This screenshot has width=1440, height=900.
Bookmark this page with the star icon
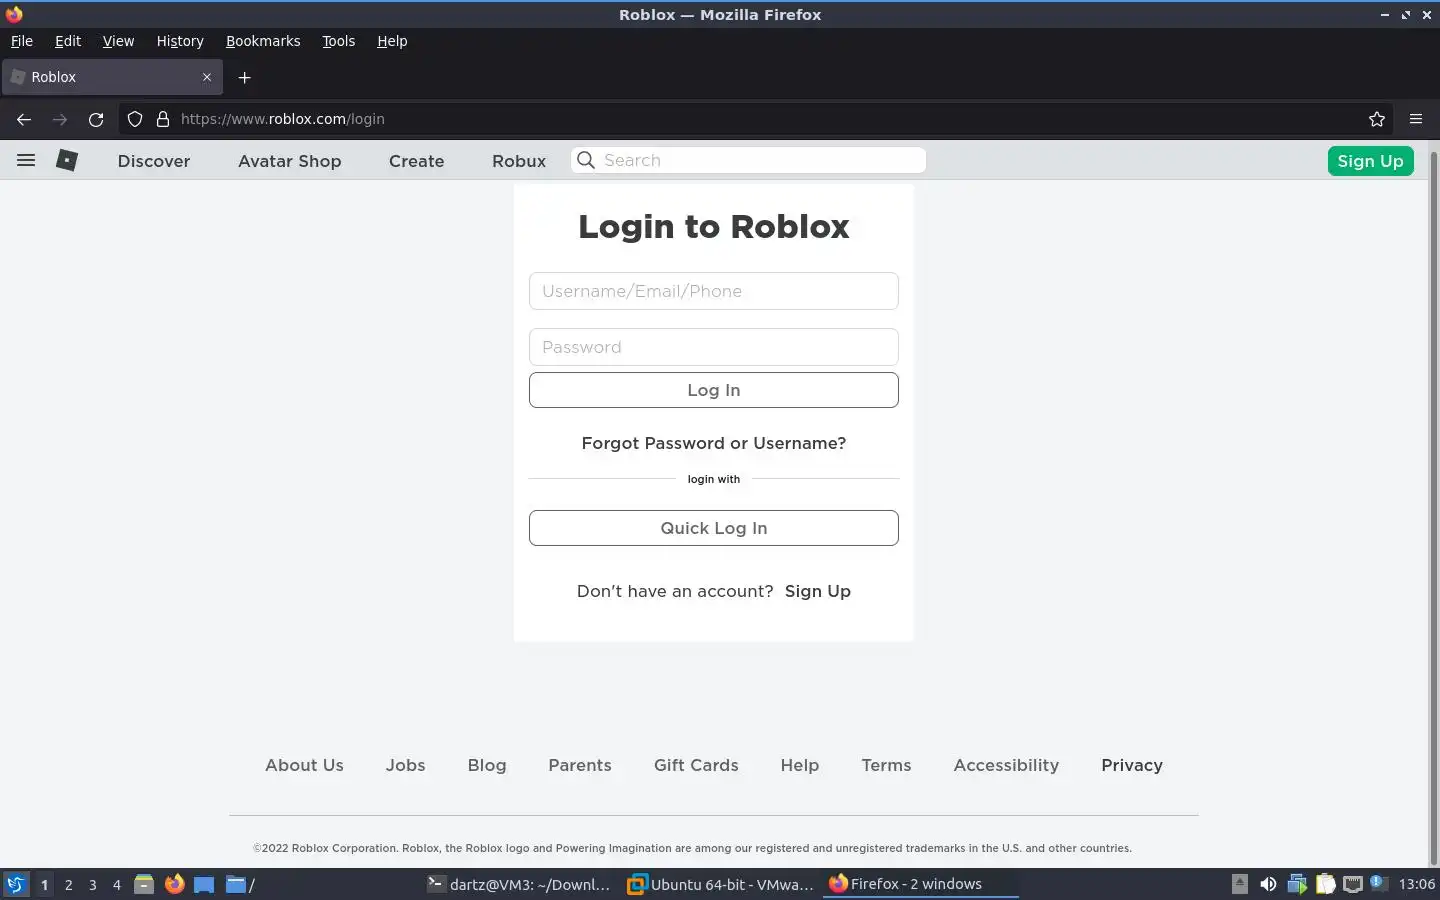(1377, 119)
